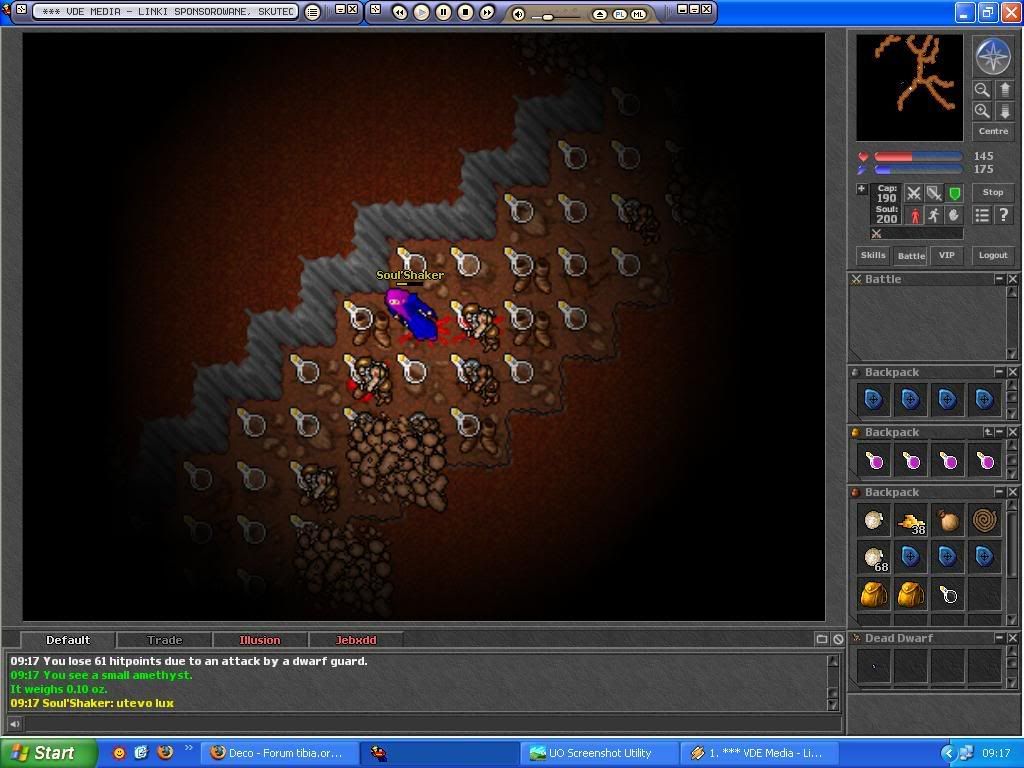Skip to next track in Winamp
The width and height of the screenshot is (1024, 768).
pos(487,12)
